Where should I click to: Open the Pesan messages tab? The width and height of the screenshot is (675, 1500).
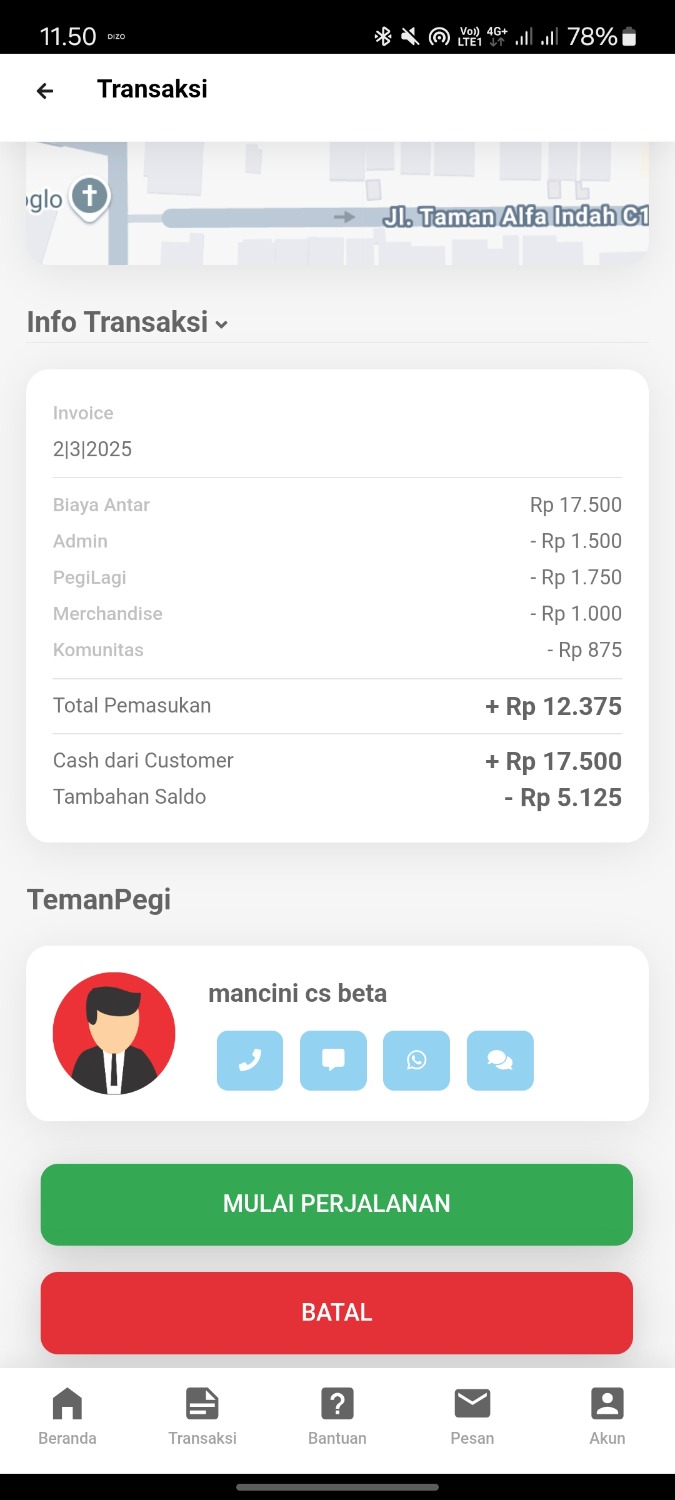coord(472,1417)
